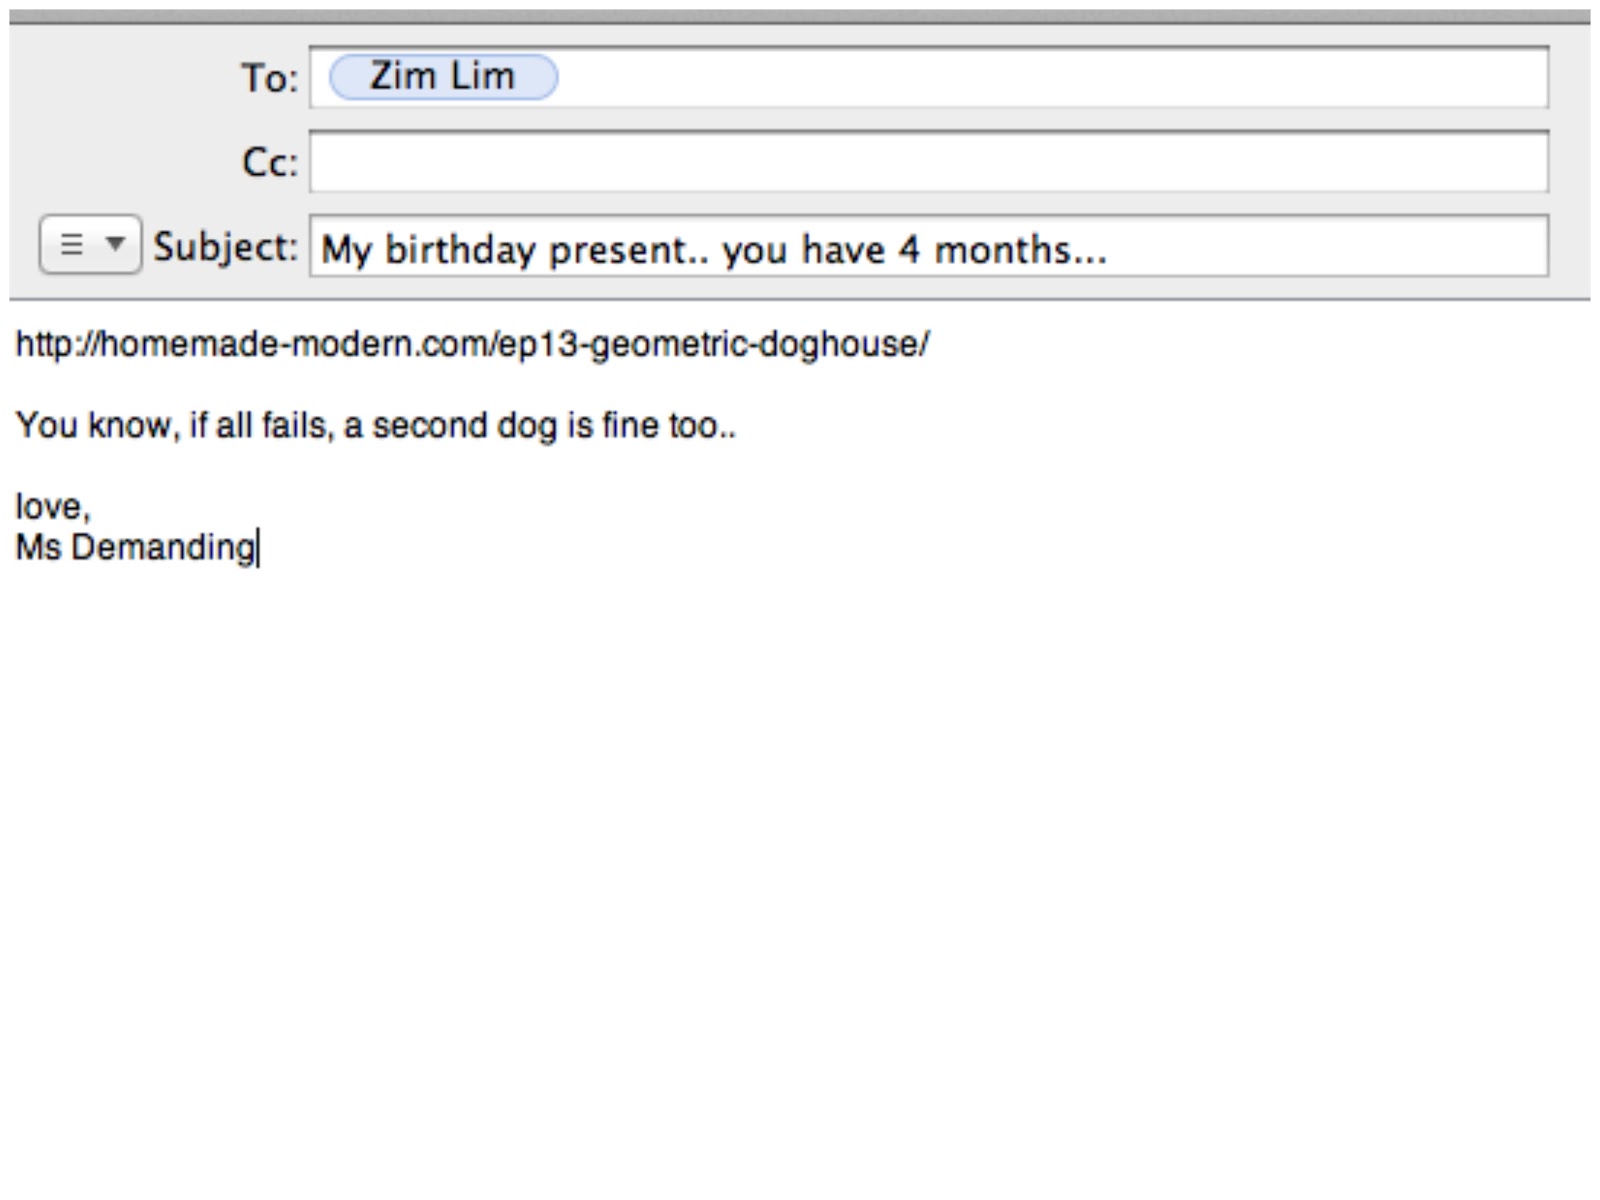Click the word "birthday" in Subject field

pyautogui.click(x=460, y=250)
